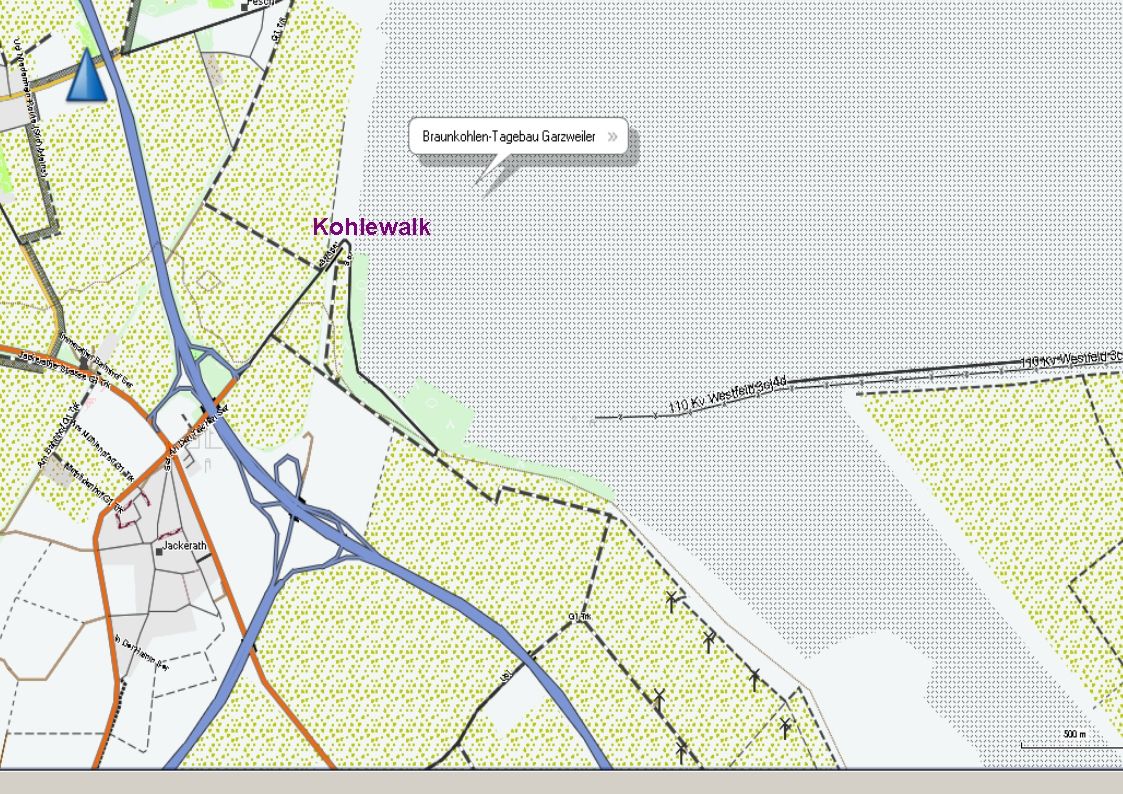Click the blue triangle position arrow
1123x794 pixels.
coord(86,76)
